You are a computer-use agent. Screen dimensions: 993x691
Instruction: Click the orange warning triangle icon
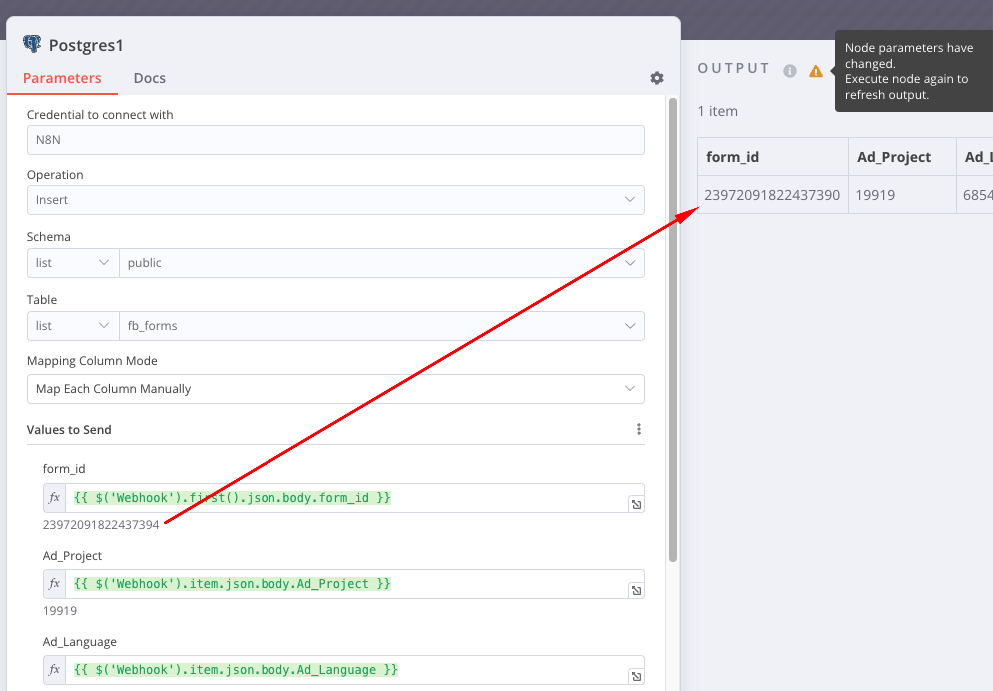(x=816, y=71)
